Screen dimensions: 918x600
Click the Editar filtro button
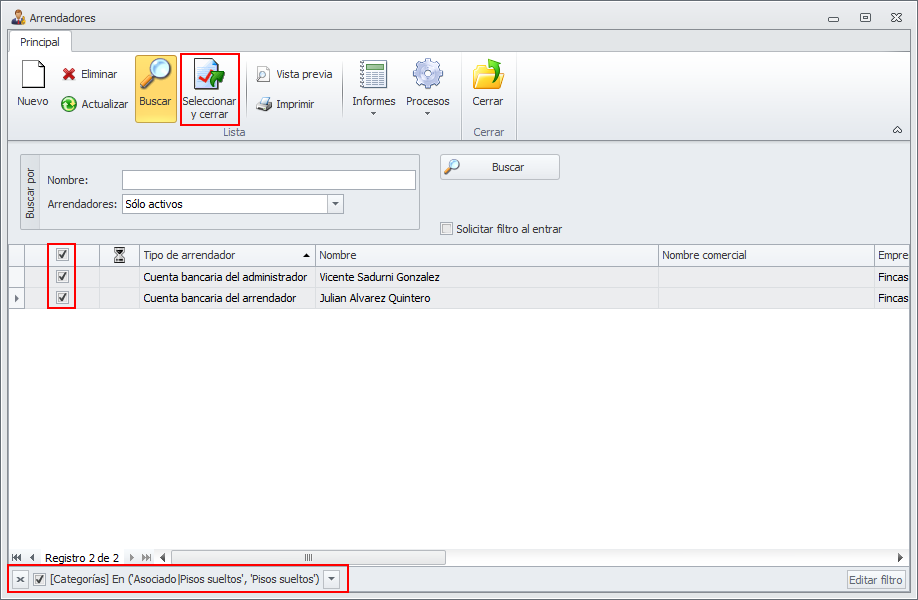876,580
